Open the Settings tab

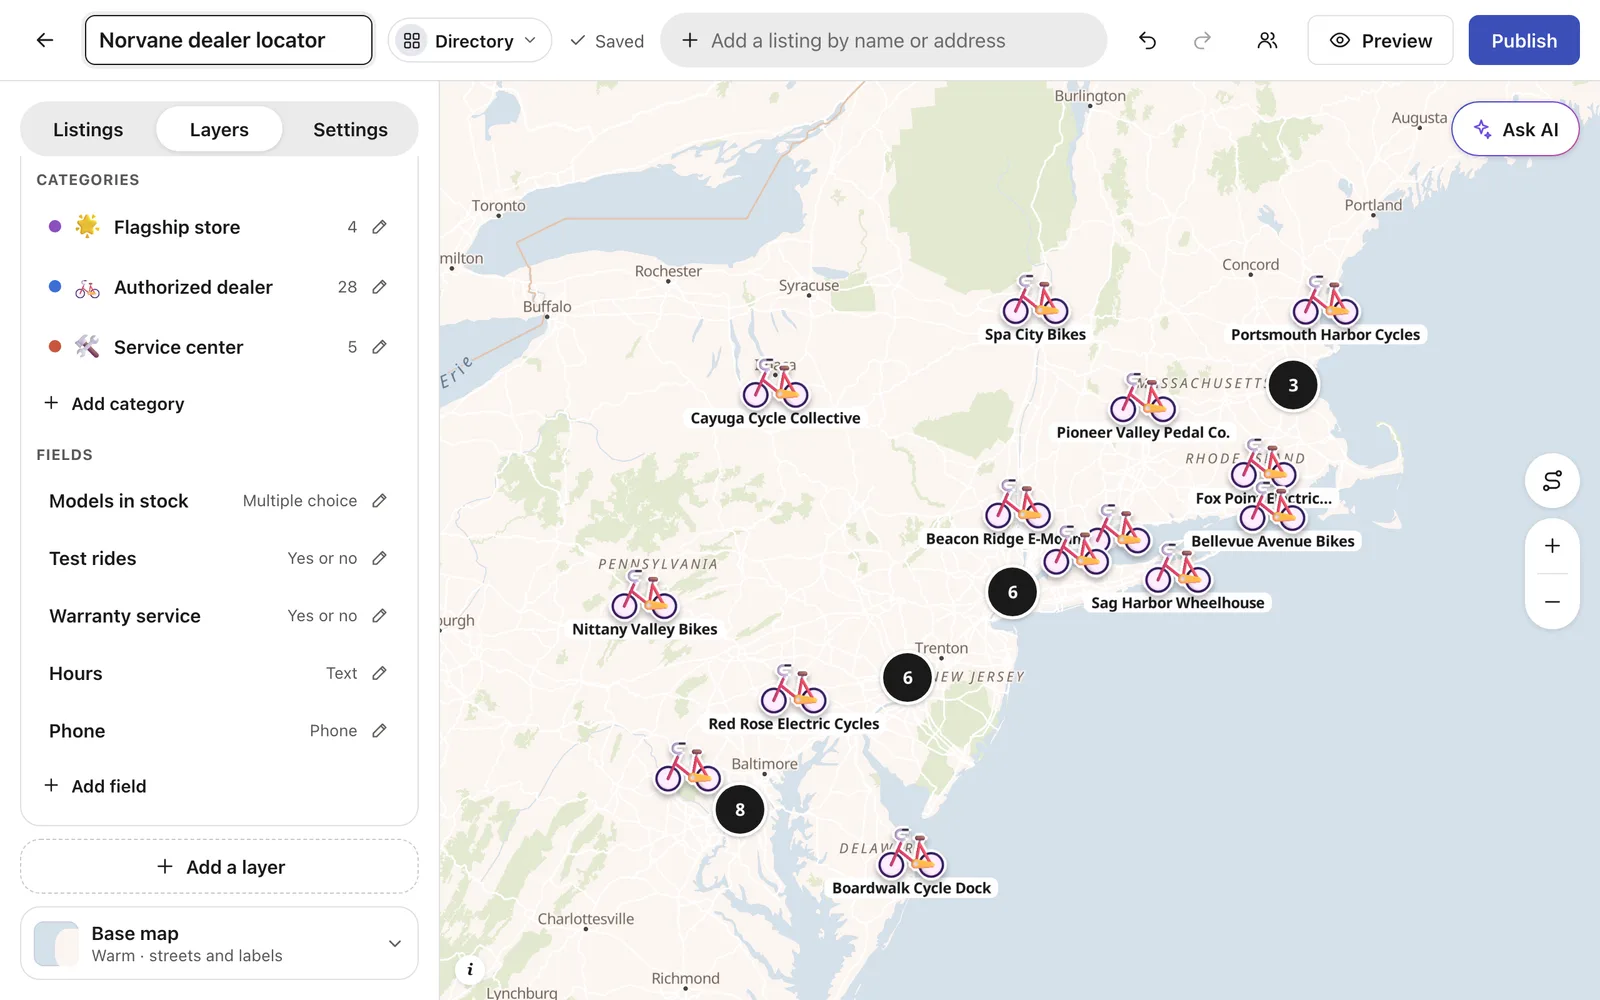click(350, 129)
